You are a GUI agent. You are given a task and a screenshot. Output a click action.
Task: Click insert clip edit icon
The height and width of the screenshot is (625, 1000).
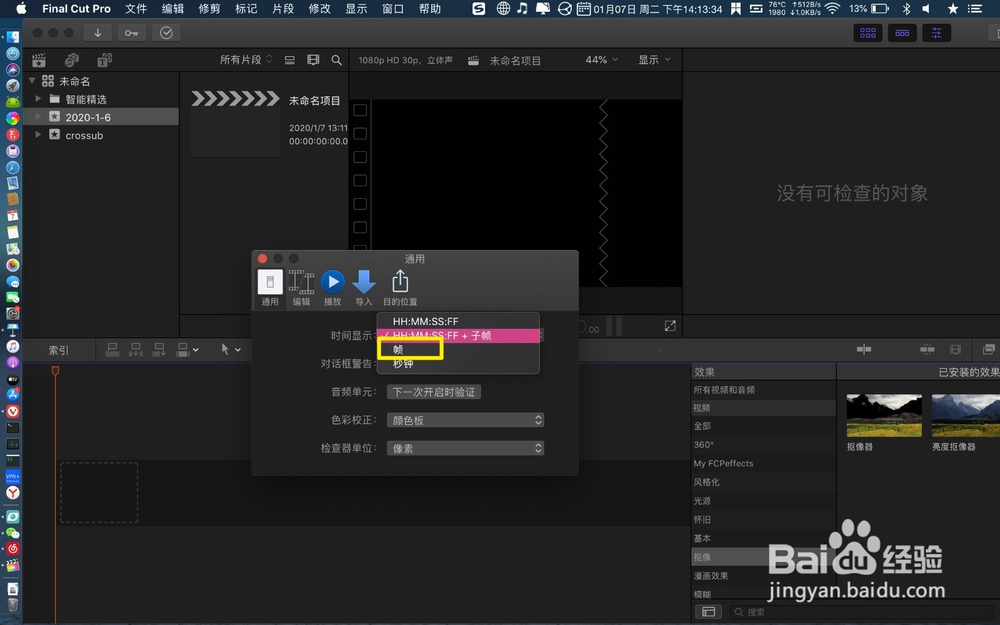click(x=136, y=349)
